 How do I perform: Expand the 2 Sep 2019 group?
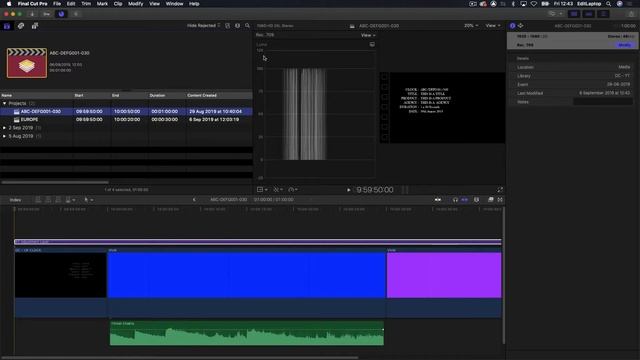tap(4, 128)
